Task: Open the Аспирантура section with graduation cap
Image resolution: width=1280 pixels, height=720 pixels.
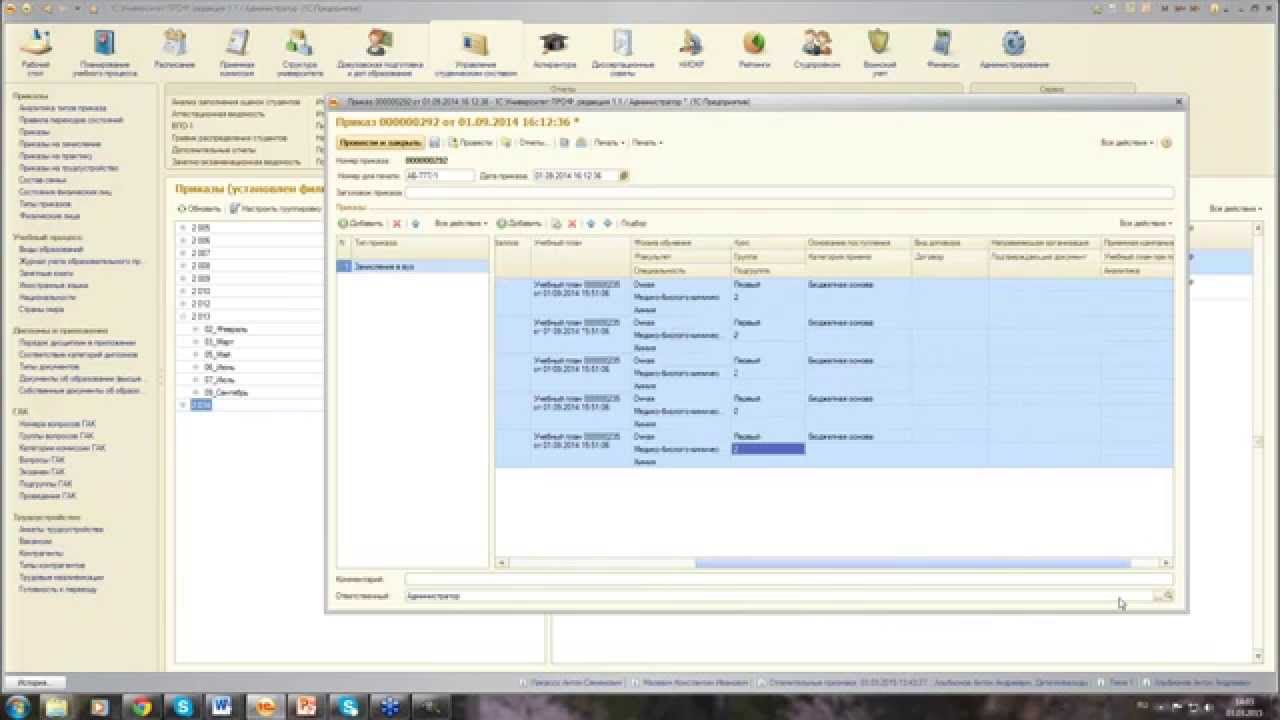Action: coord(554,48)
